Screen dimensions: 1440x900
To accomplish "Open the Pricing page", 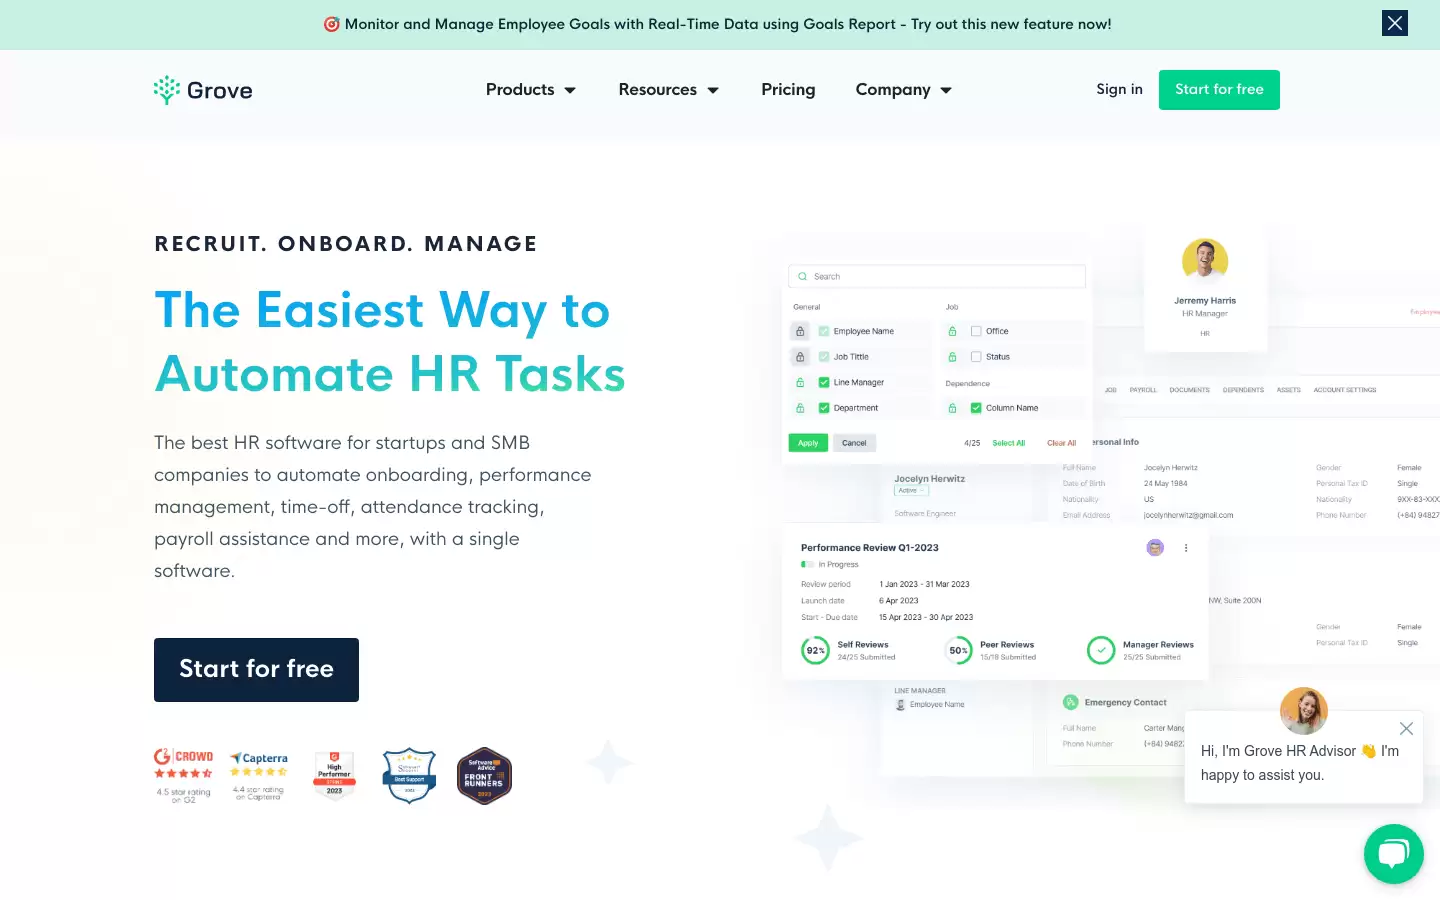I will click(788, 90).
